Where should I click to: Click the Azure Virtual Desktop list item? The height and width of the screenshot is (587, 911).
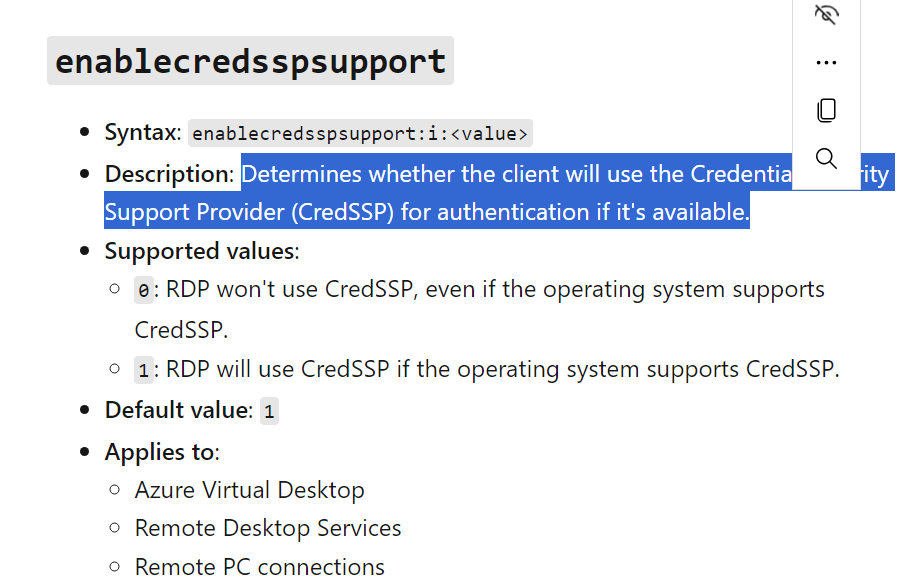[x=249, y=490]
